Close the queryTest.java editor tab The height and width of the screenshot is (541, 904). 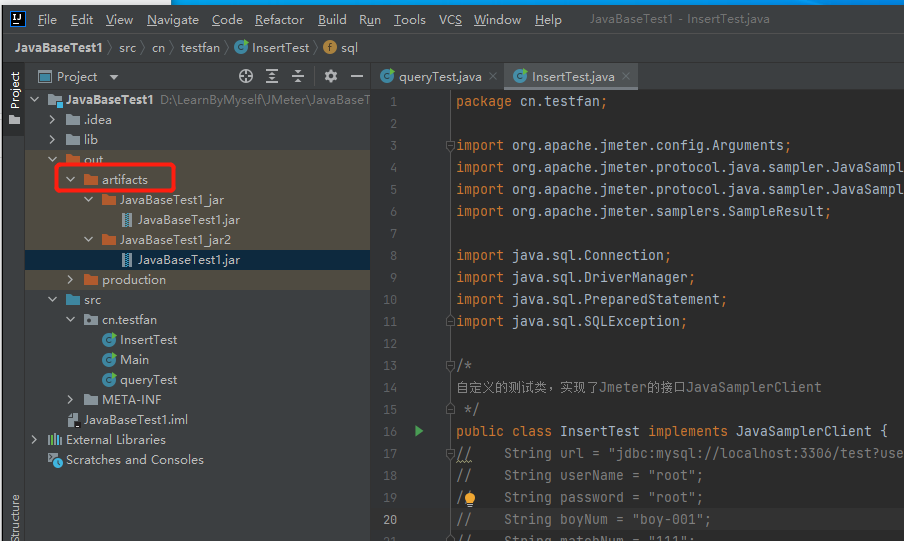coord(493,77)
